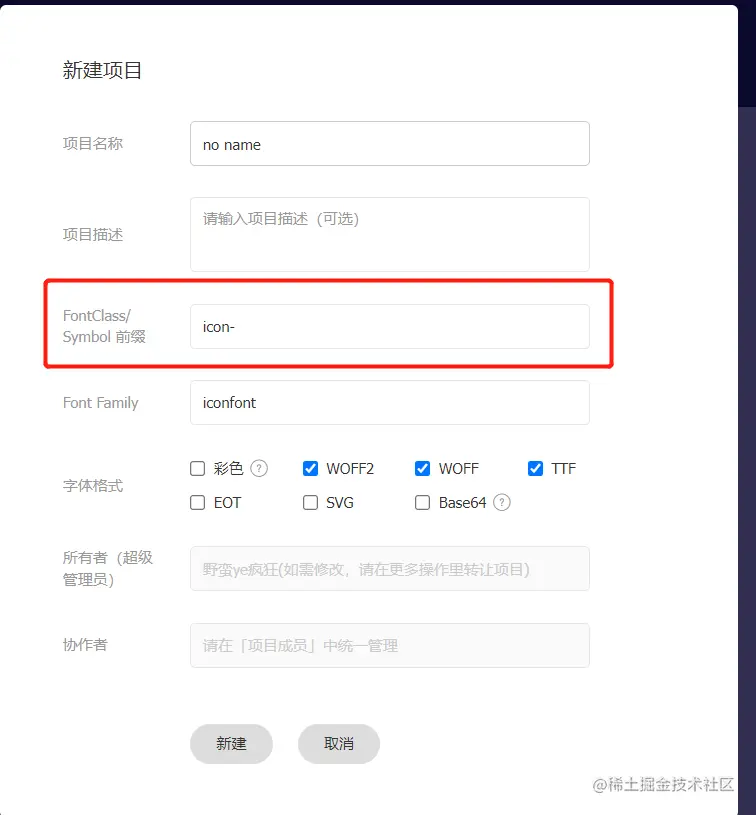Click the Font Family field "iconfont"
The width and height of the screenshot is (756, 815).
(x=389, y=402)
